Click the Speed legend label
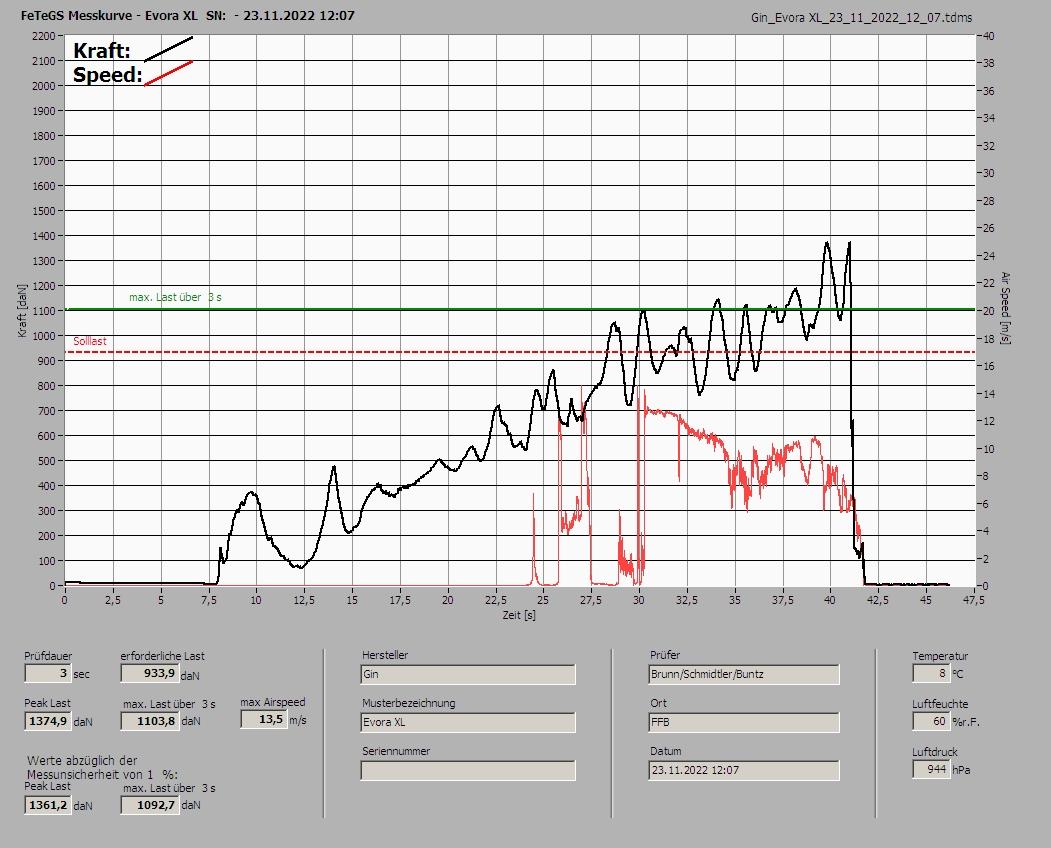The image size is (1051, 848). pos(107,74)
